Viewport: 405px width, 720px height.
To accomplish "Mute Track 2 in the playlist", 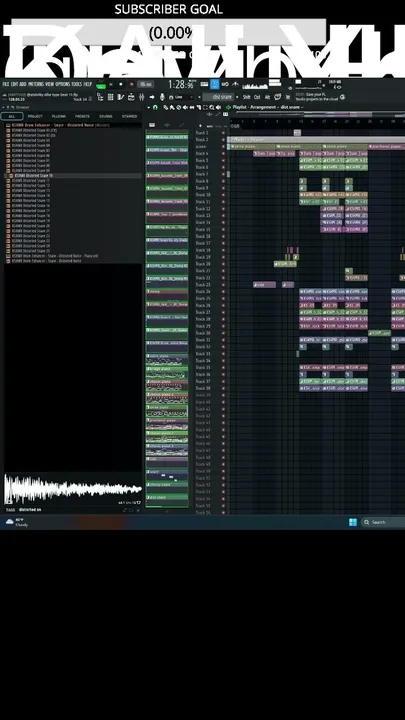I will 224,140.
